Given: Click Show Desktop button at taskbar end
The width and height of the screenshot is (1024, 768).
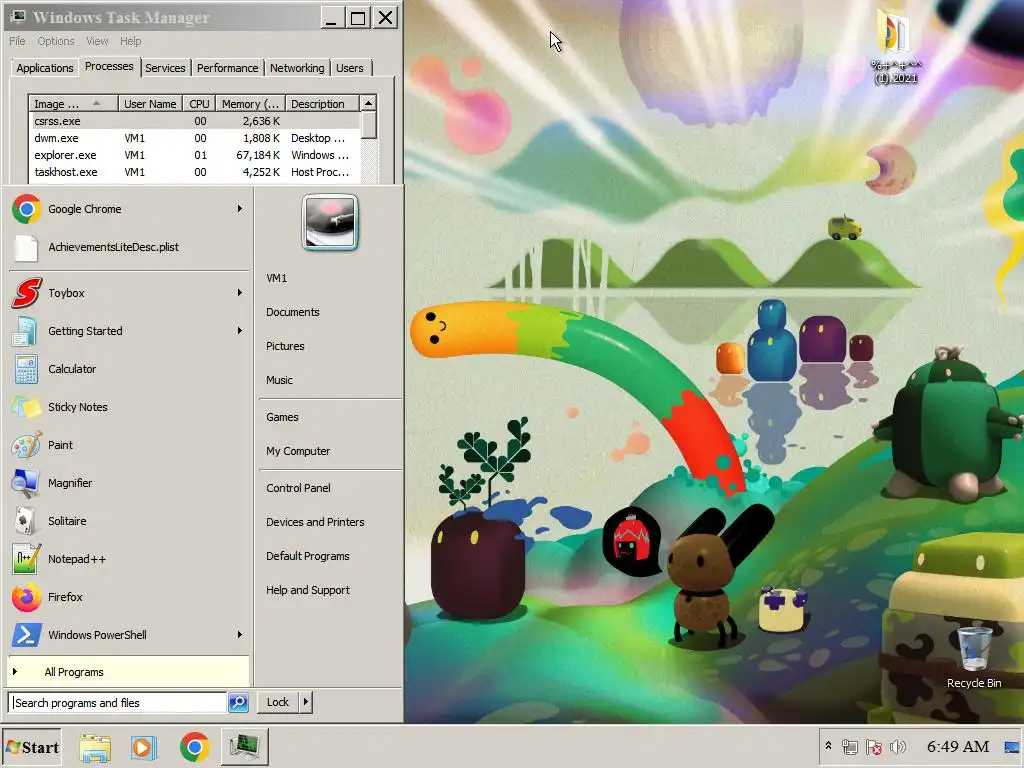Looking at the screenshot, I should 1013,747.
